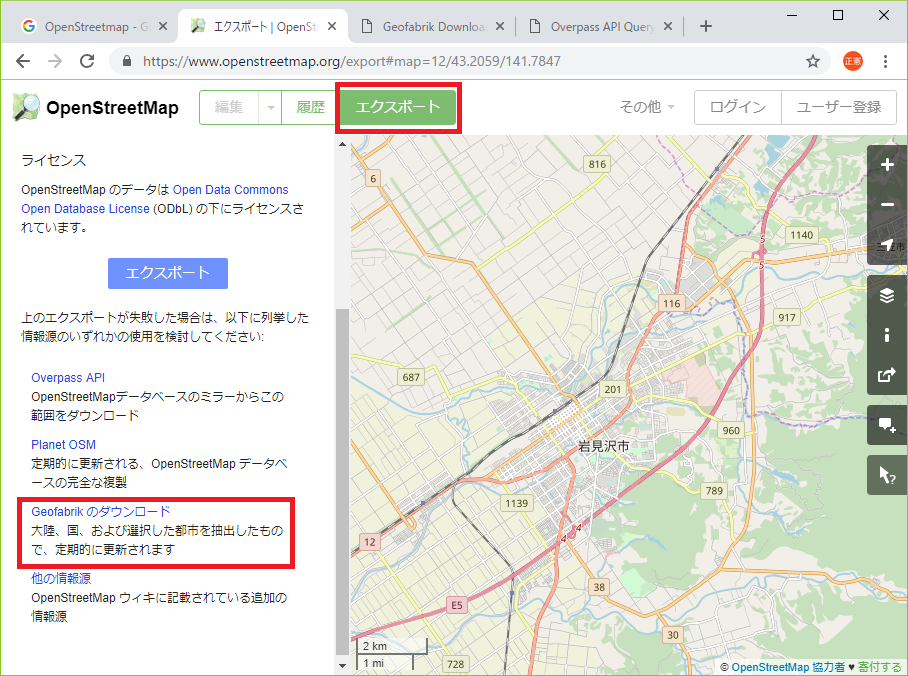Close the Geofabrik Download tab
This screenshot has width=908, height=676.
[x=500, y=26]
